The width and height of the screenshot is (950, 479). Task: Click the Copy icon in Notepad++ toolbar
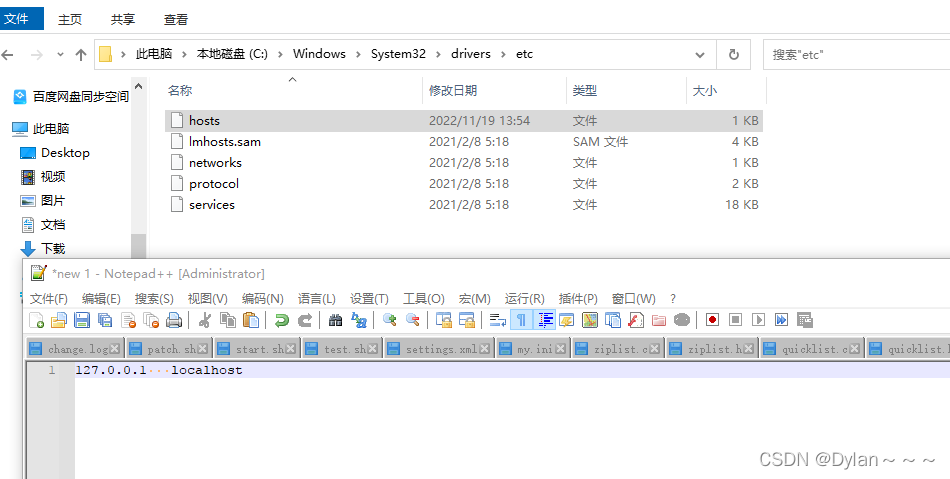tap(228, 320)
